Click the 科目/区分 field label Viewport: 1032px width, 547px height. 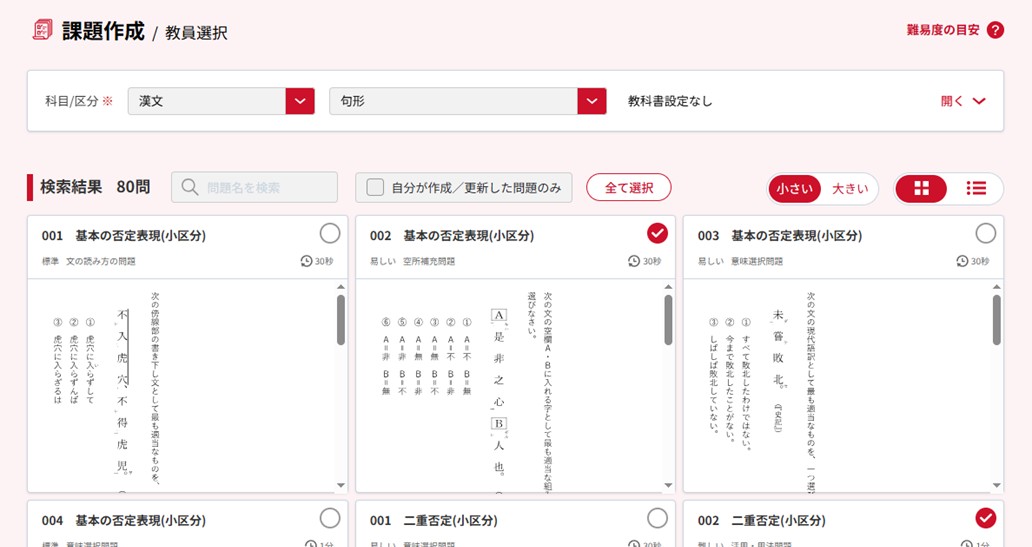tap(78, 101)
